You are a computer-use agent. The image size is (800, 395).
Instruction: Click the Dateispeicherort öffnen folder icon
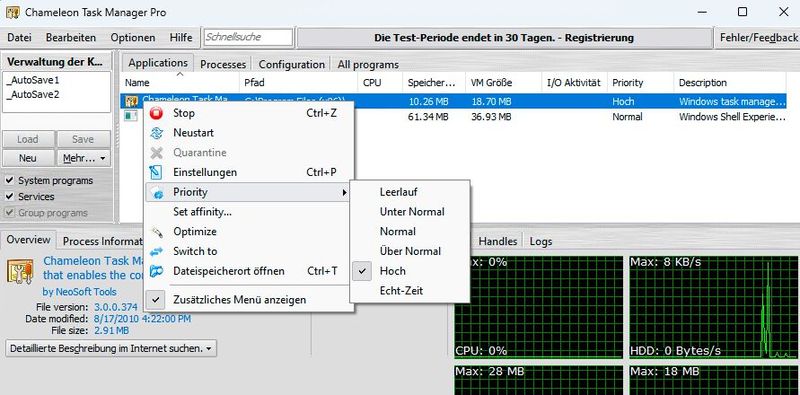pos(157,271)
